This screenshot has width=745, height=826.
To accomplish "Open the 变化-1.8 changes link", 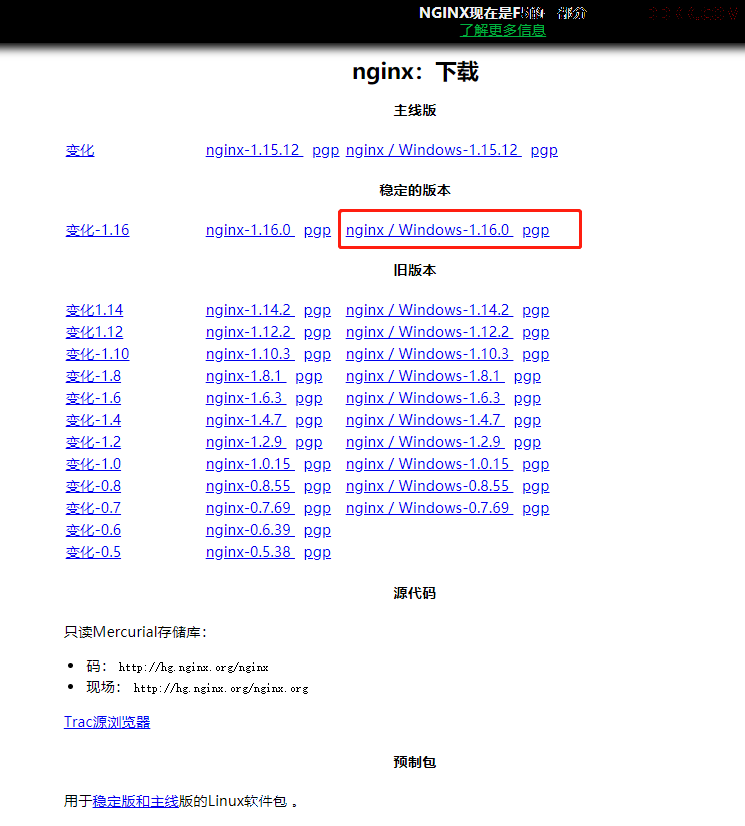I will click(x=93, y=377).
